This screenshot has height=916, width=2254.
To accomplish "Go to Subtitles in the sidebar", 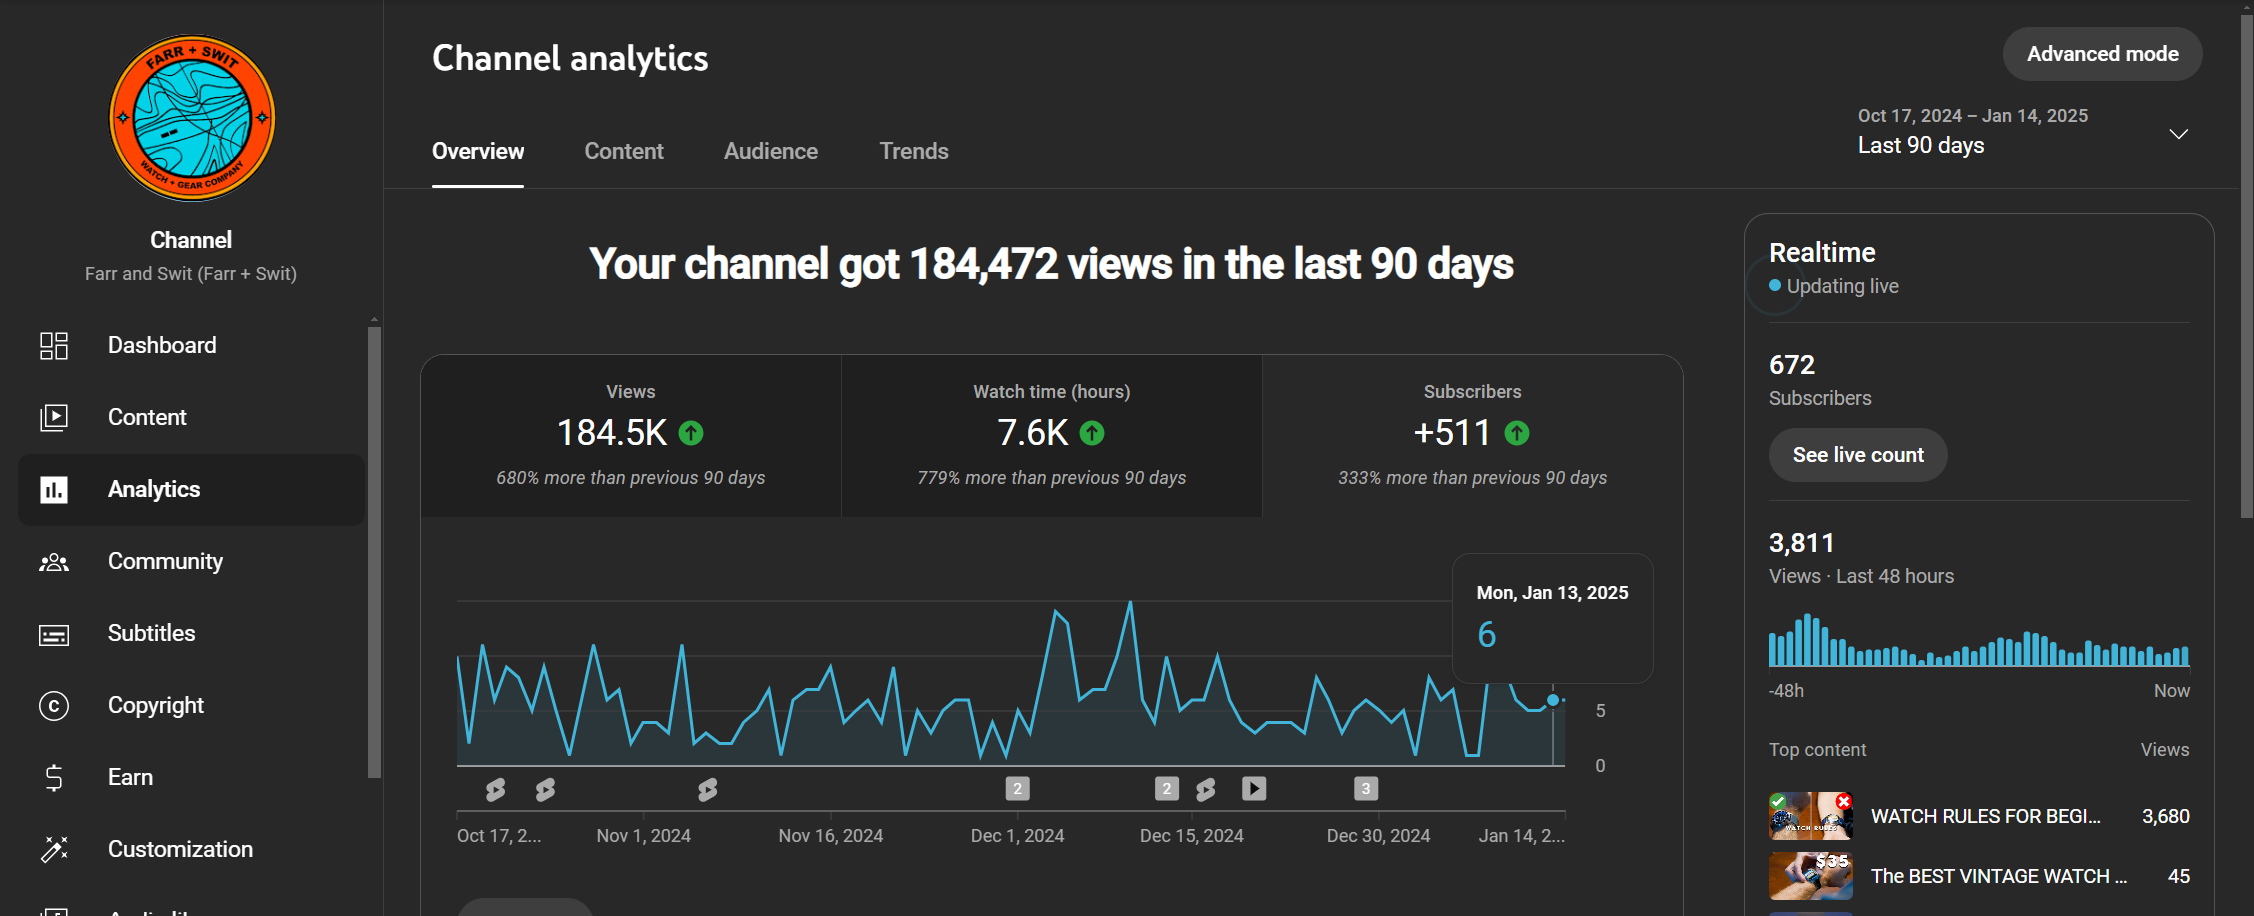I will click(x=191, y=634).
